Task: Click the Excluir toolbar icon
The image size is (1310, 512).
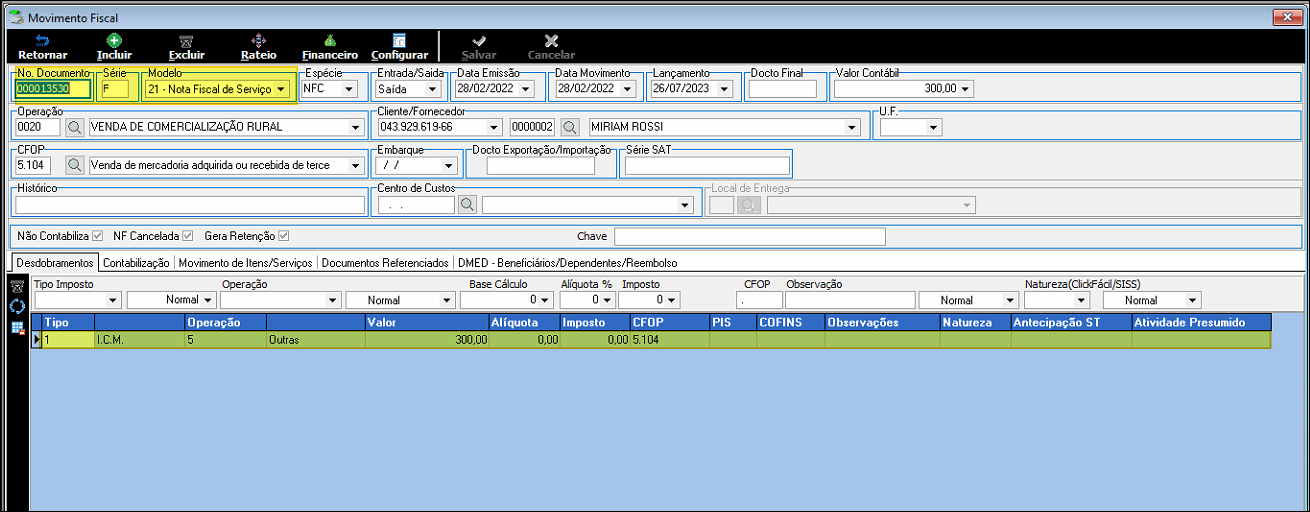Action: (x=186, y=41)
